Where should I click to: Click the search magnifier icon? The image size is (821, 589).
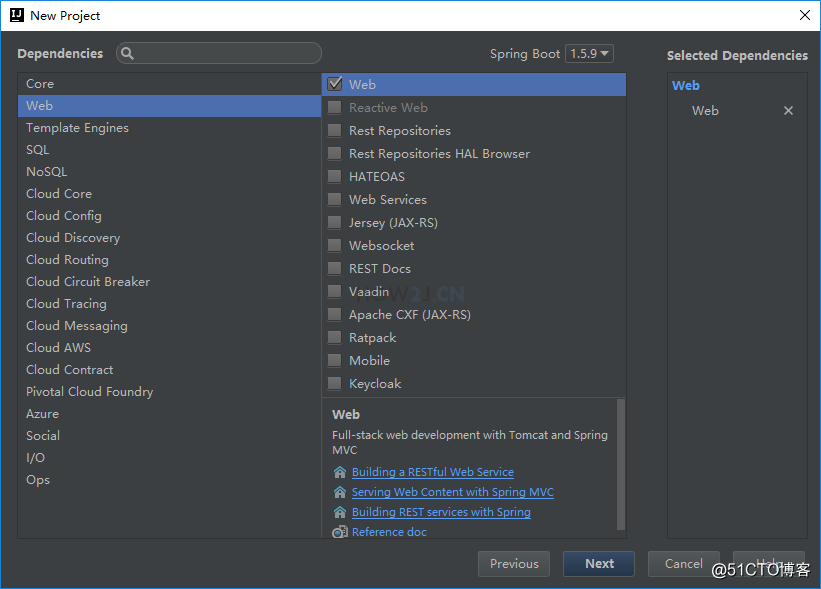pyautogui.click(x=127, y=53)
